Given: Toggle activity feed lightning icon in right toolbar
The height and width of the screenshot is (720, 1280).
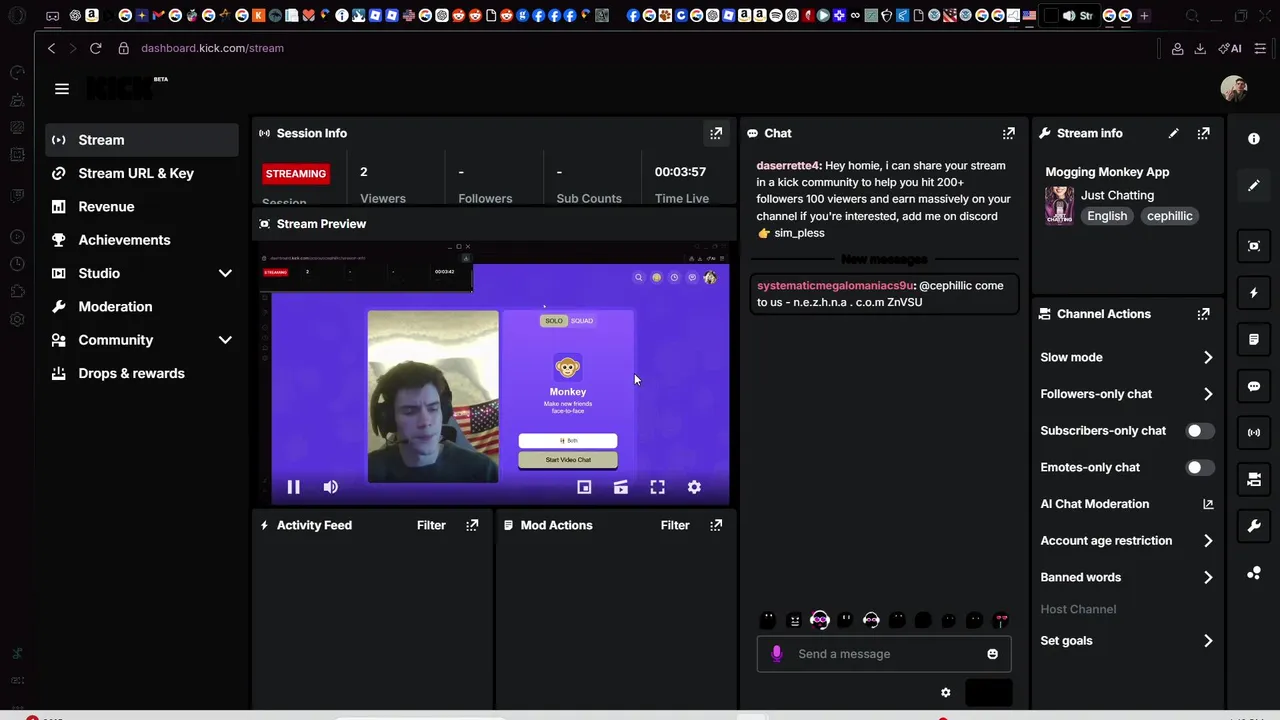Looking at the screenshot, I should 1254,293.
